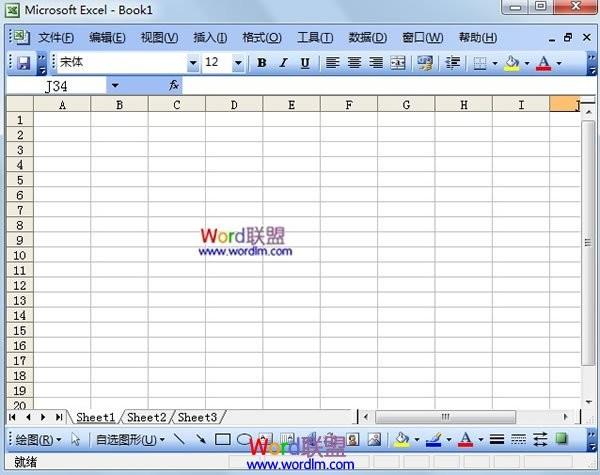The width and height of the screenshot is (600, 475).
Task: Open the 绘图(R) drawing menu
Action: pyautogui.click(x=38, y=440)
